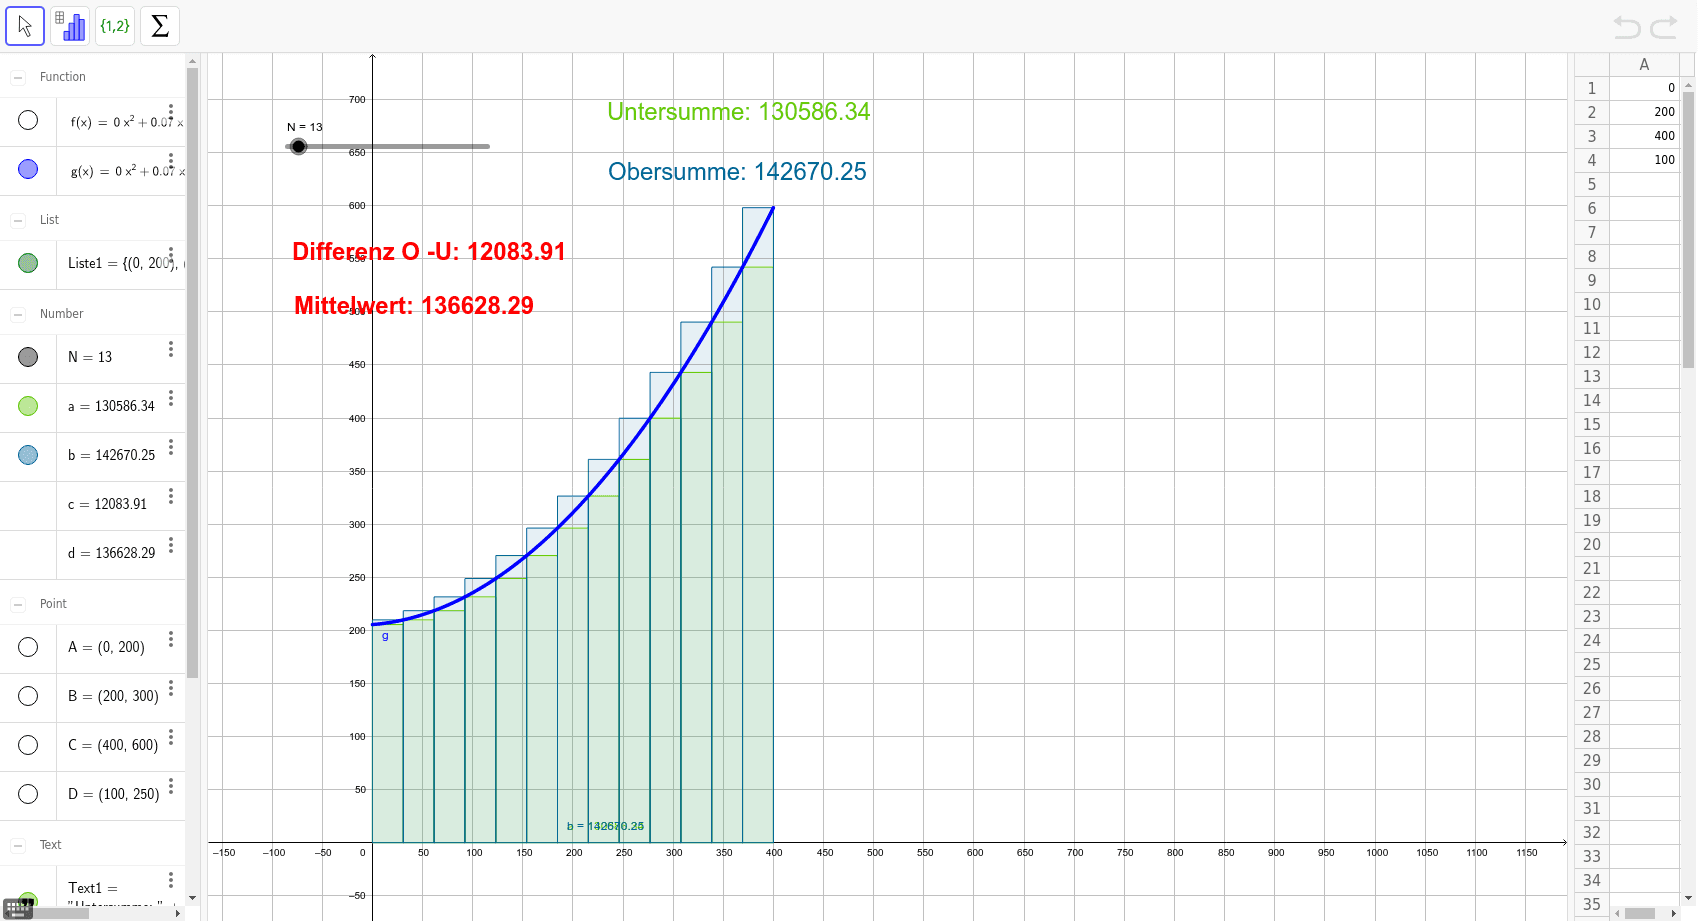
Task: Click the Untersumme text in graph
Action: [x=739, y=111]
